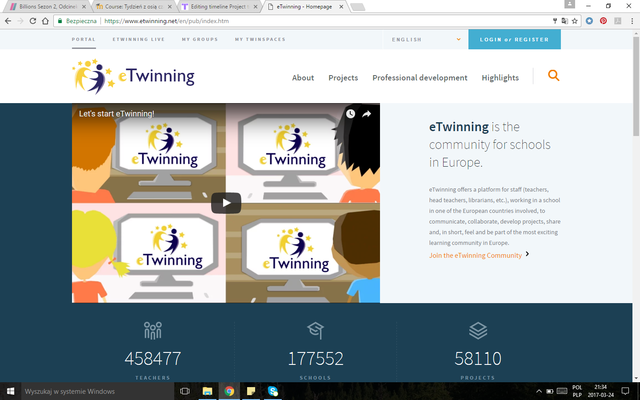
Task: Click the translate page icon in address bar
Action: 564,21
